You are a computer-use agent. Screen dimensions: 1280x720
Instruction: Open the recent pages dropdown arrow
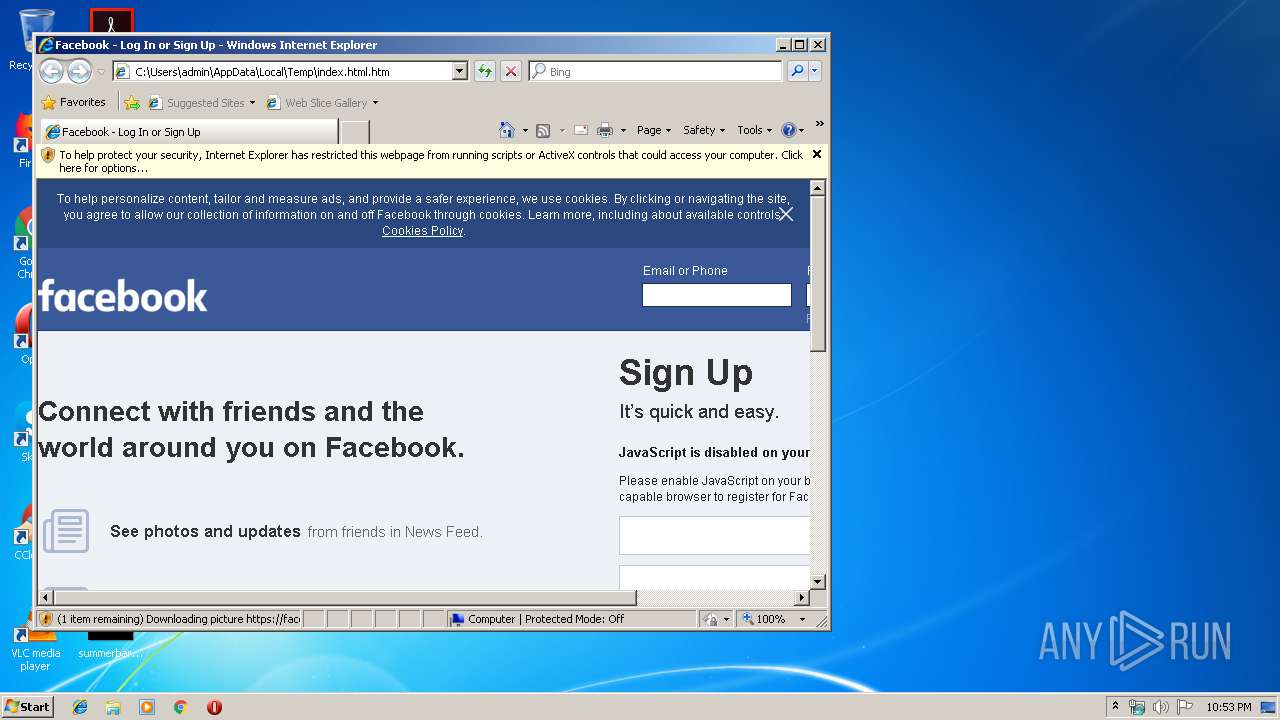101,72
